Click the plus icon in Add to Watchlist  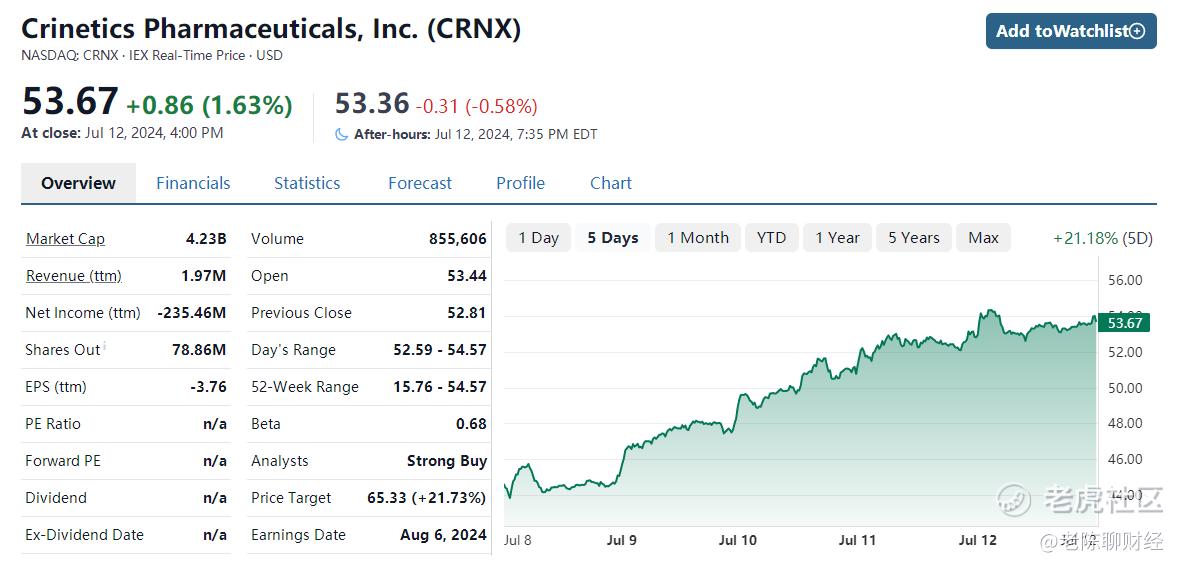[1137, 31]
